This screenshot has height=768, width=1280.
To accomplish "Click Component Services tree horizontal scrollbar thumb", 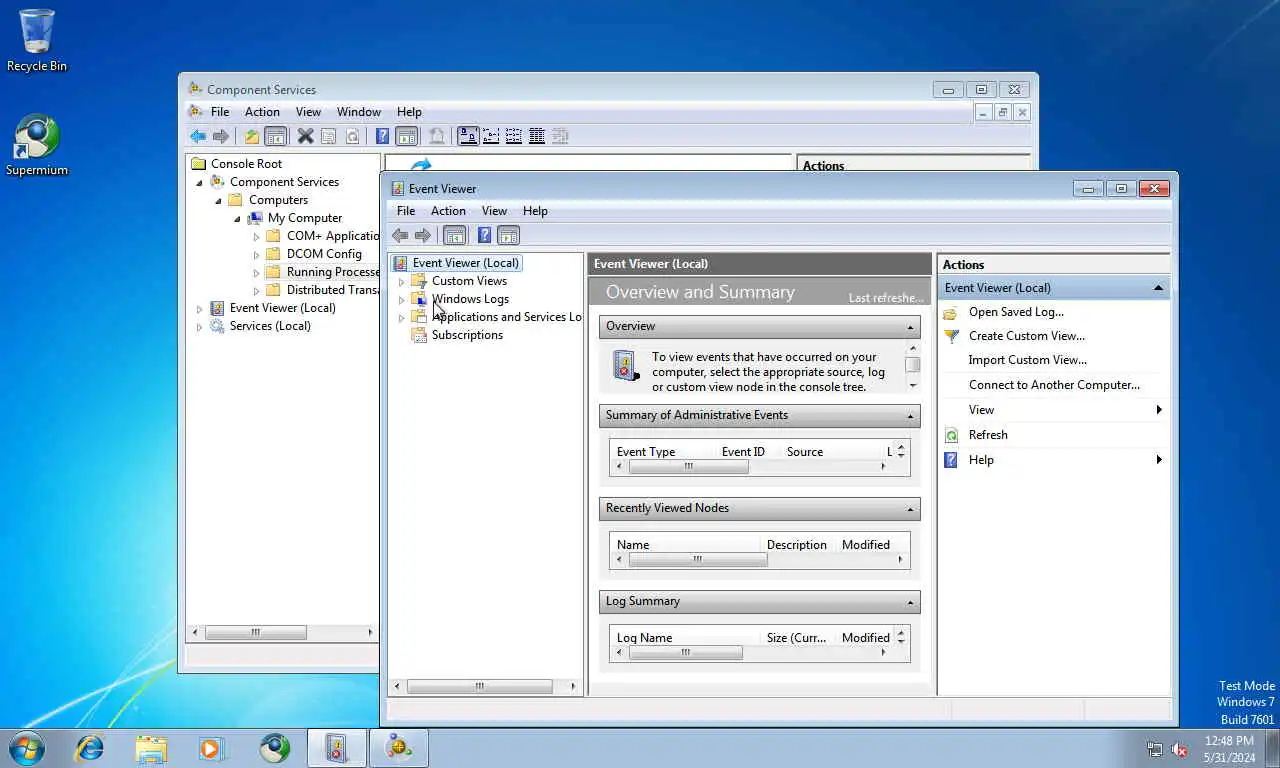I will coord(256,632).
